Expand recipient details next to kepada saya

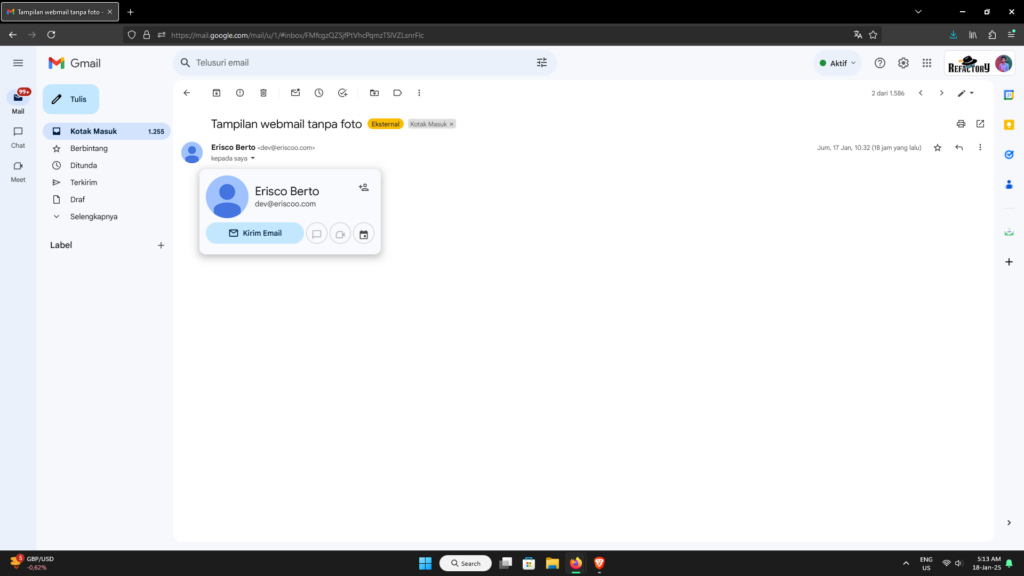pos(253,158)
